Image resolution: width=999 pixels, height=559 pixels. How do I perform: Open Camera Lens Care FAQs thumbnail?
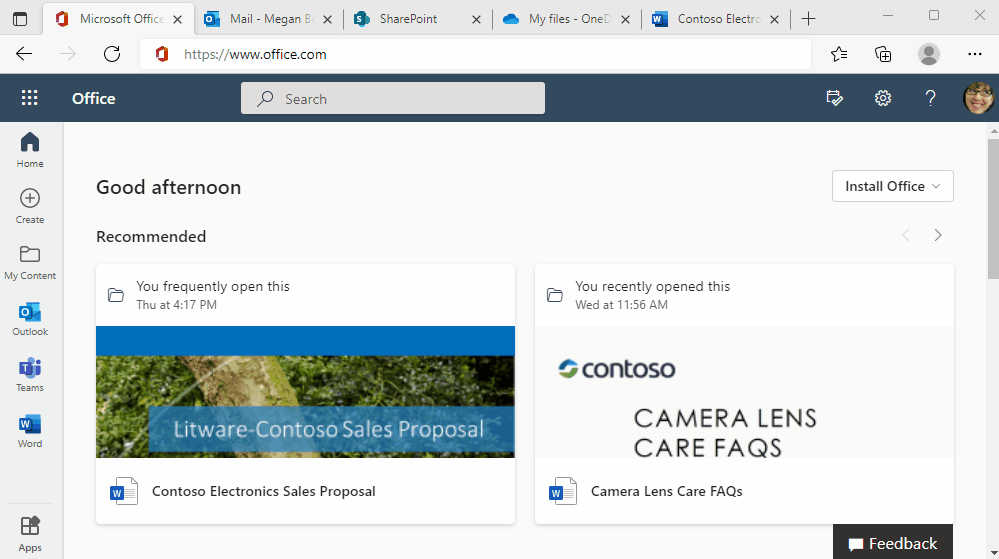tap(743, 391)
